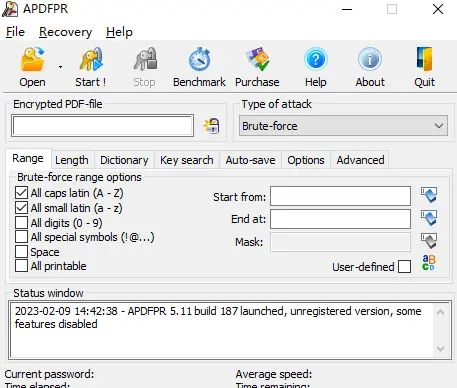Open the Purchase toolbar icon
Image resolution: width=457 pixels, height=388 pixels.
click(257, 59)
